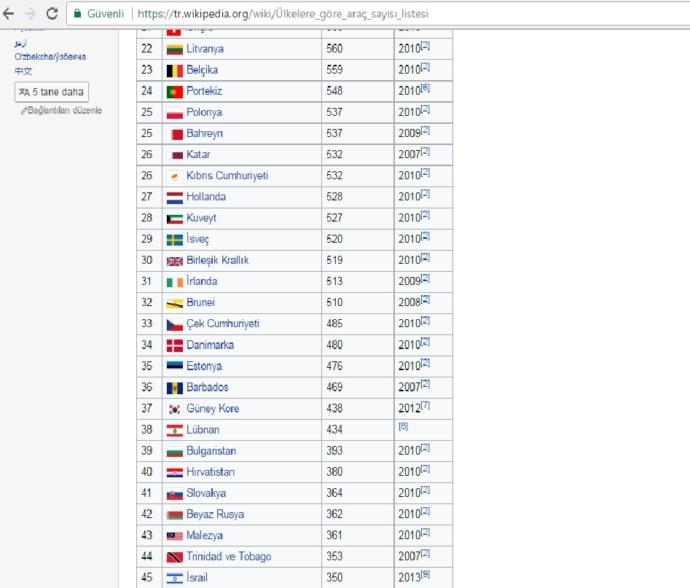Image resolution: width=690 pixels, height=588 pixels.
Task: Click the Belgium flag icon
Action: click(x=175, y=70)
